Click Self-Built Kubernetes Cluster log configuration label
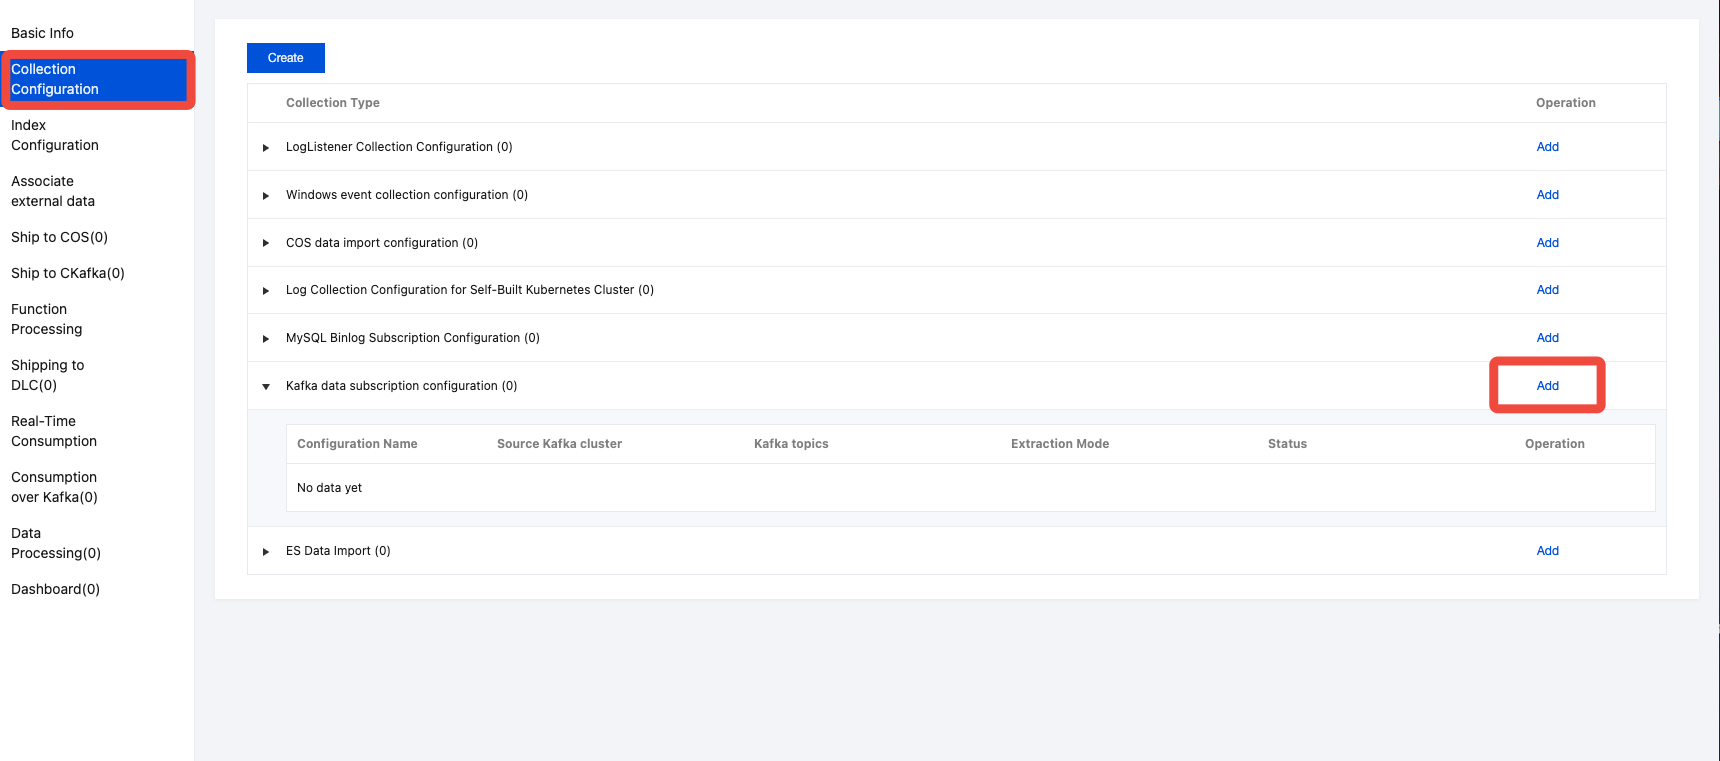Viewport: 1720px width, 761px height. click(470, 290)
